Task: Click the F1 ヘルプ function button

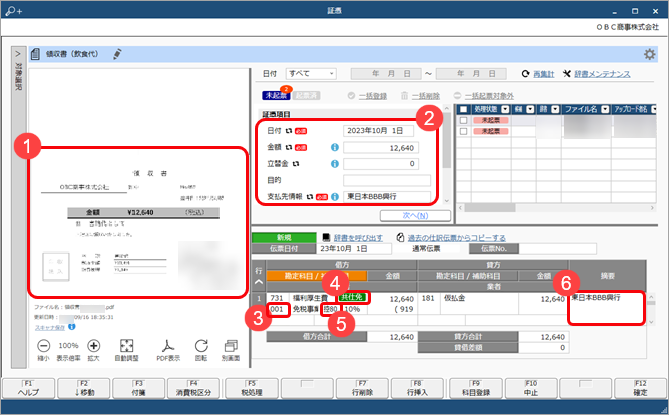Action: click(x=29, y=388)
